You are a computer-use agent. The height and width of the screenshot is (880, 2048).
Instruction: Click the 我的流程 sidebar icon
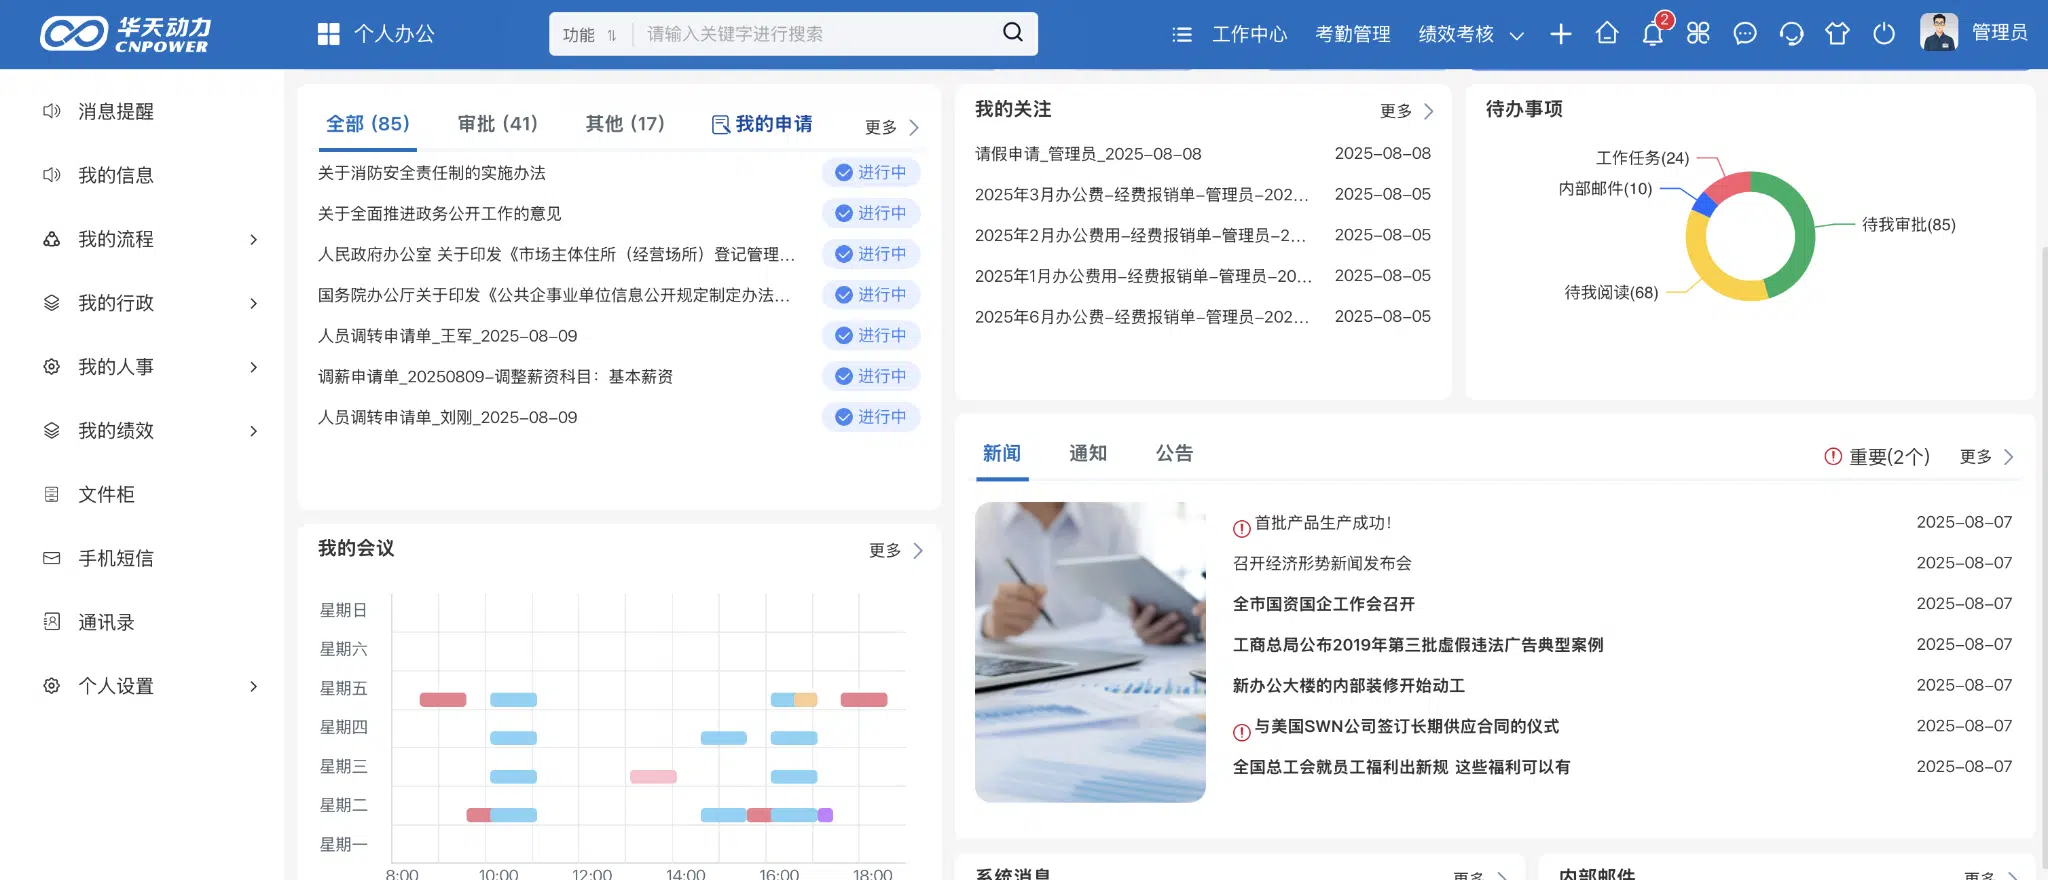tap(52, 239)
